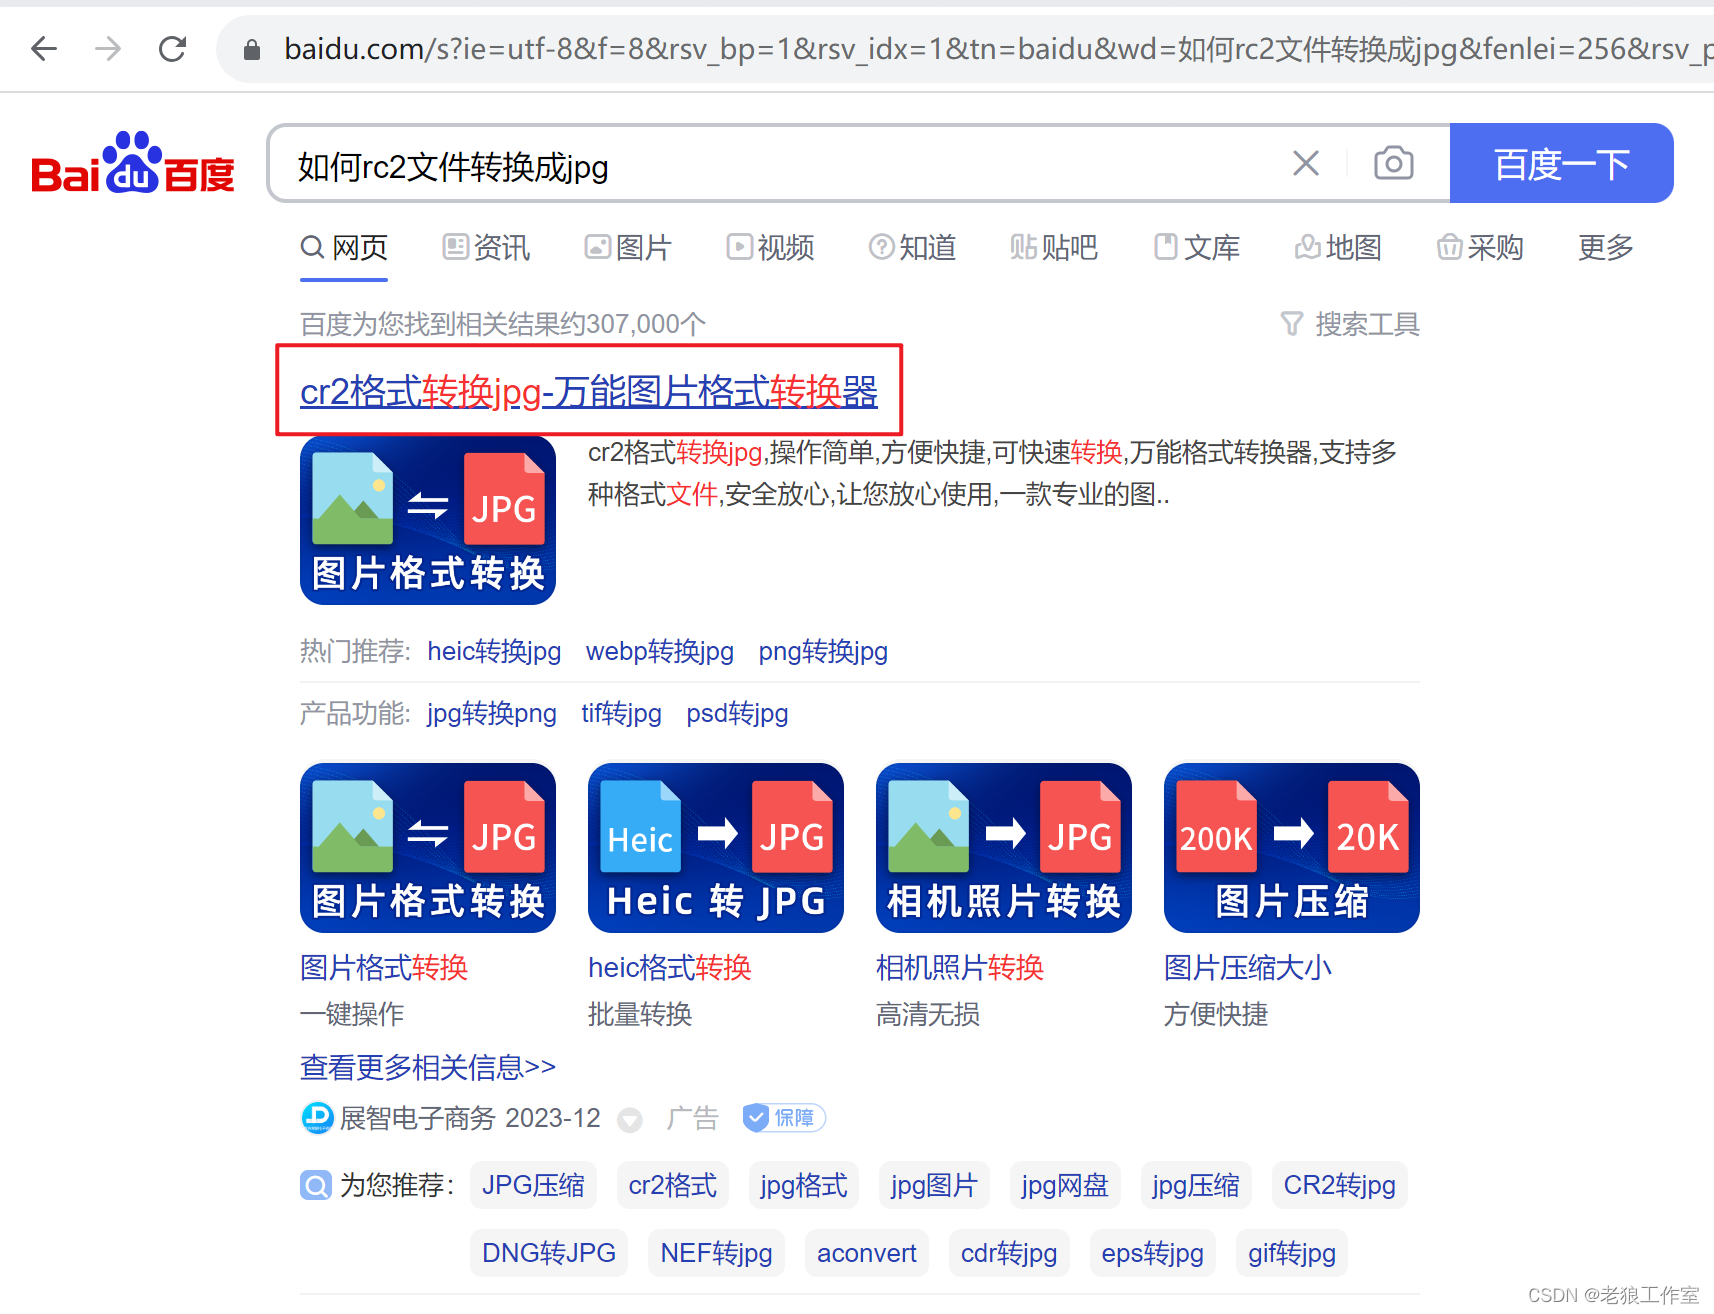The width and height of the screenshot is (1714, 1314).
Task: Open the 图片格式转换 card link text
Action: click(384, 967)
